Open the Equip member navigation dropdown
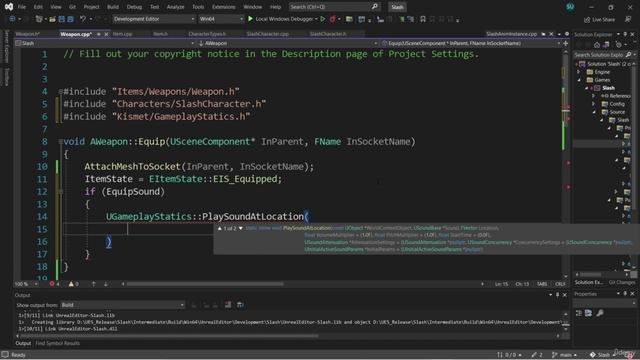Viewport: 640px width, 360px height. tap(471, 43)
